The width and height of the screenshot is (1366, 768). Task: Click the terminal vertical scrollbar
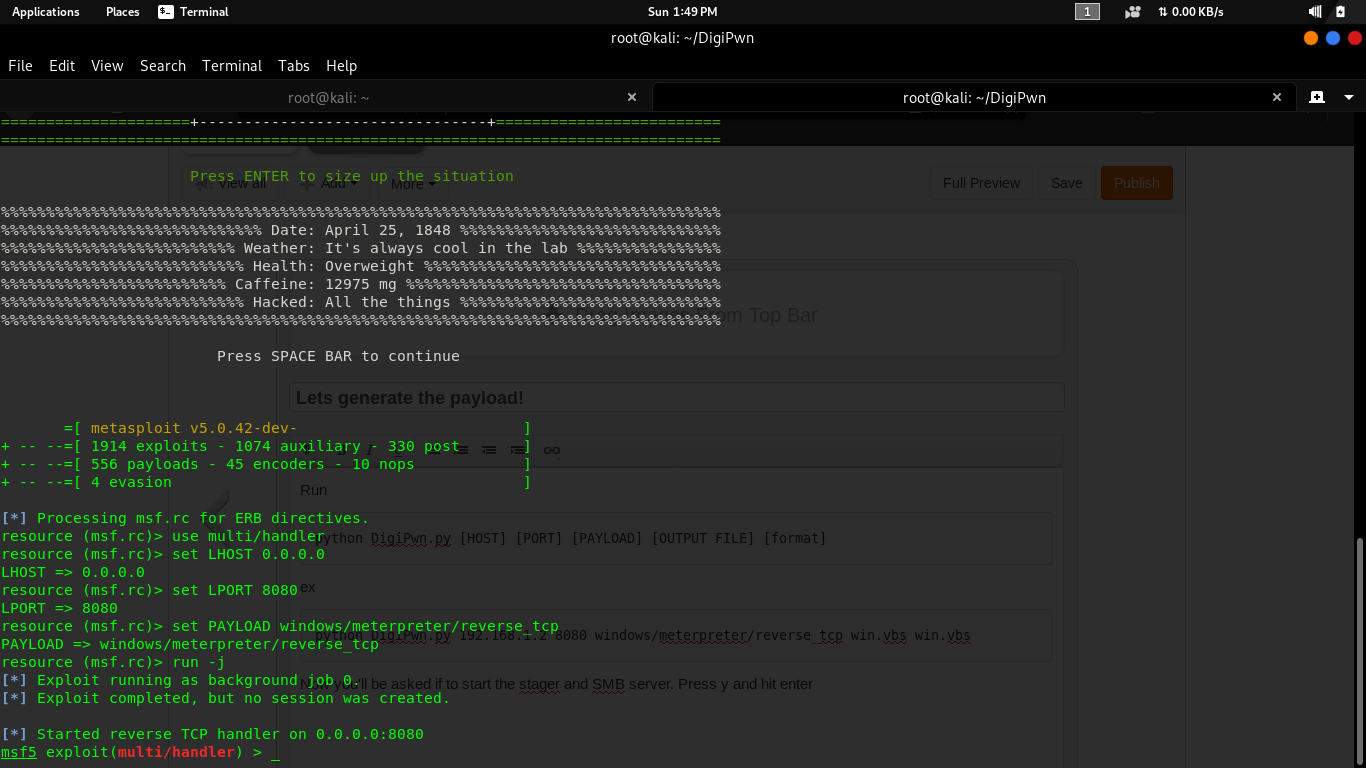coord(1360,651)
